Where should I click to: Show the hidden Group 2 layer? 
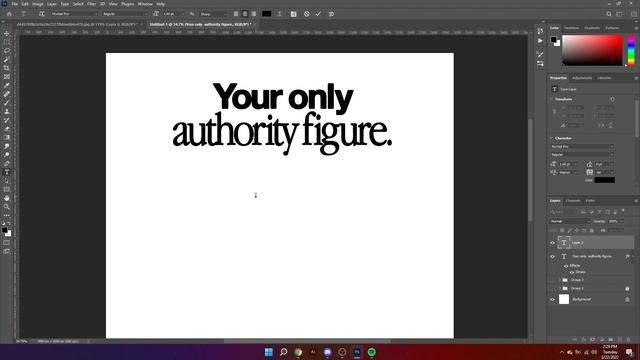[553, 280]
